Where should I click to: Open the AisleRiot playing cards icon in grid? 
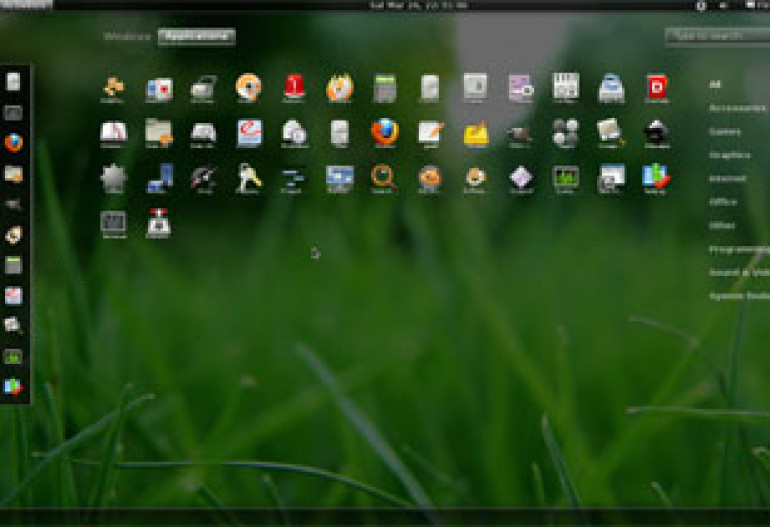[x=159, y=88]
